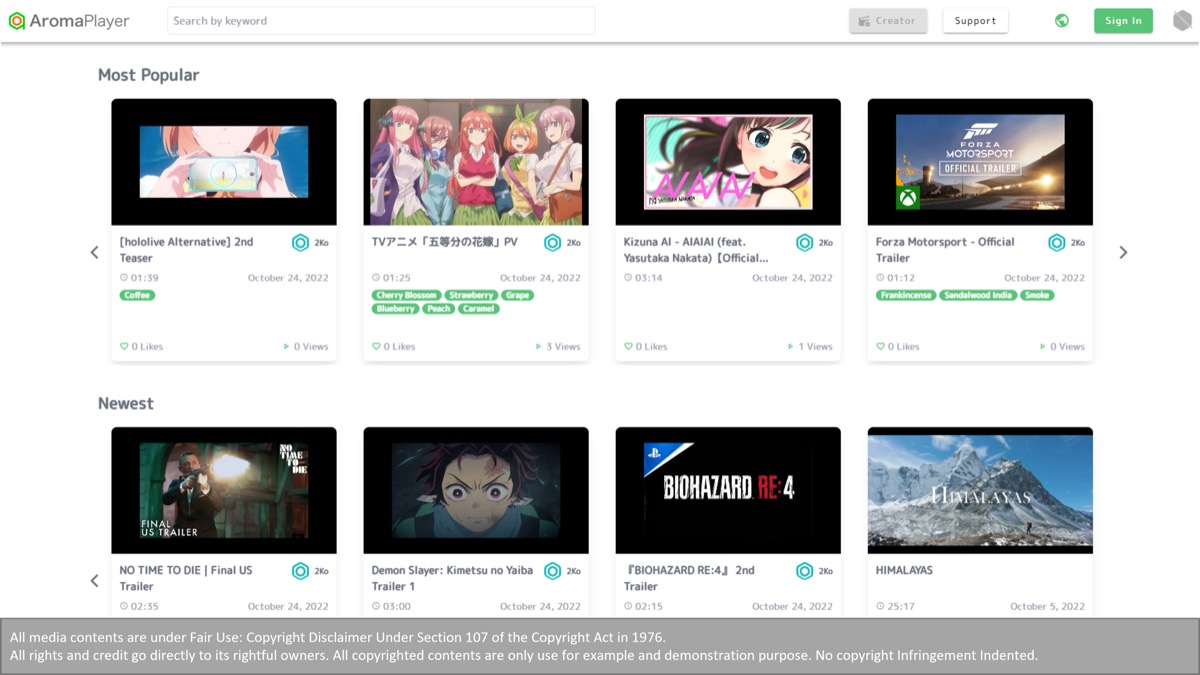Select the Strawberry scent tag

tap(471, 295)
